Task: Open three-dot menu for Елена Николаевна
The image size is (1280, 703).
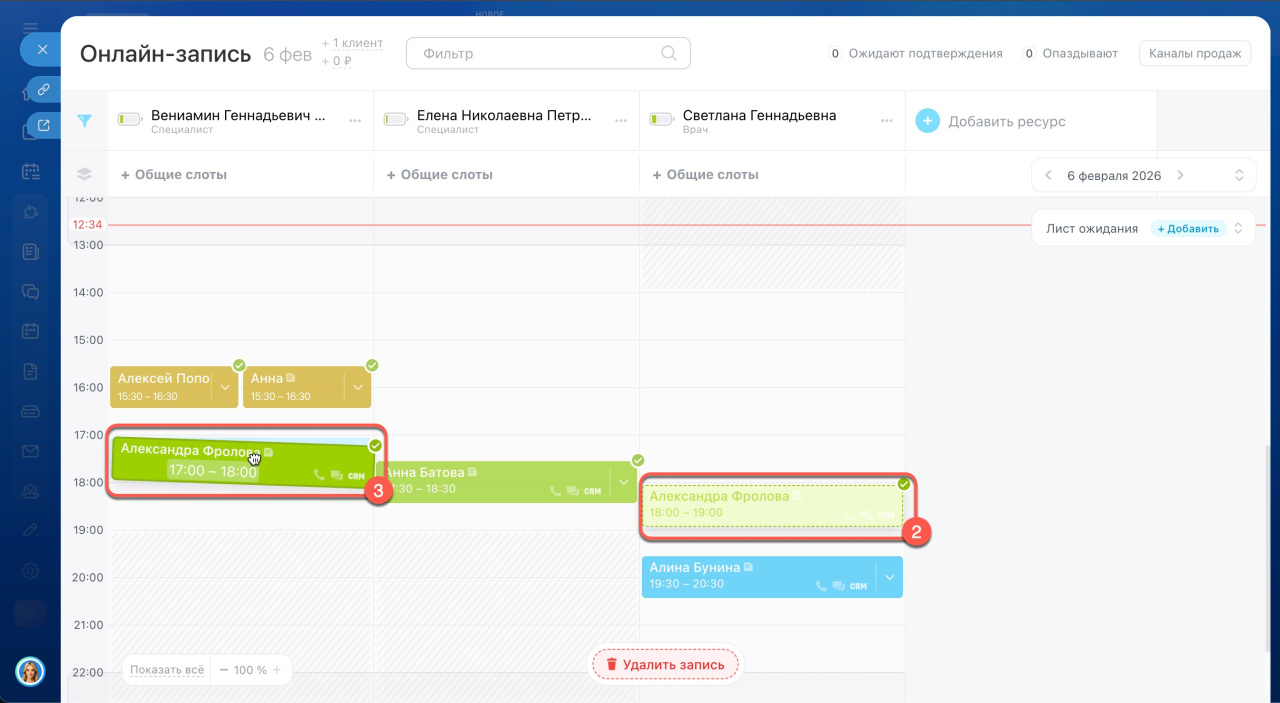Action: tap(620, 121)
